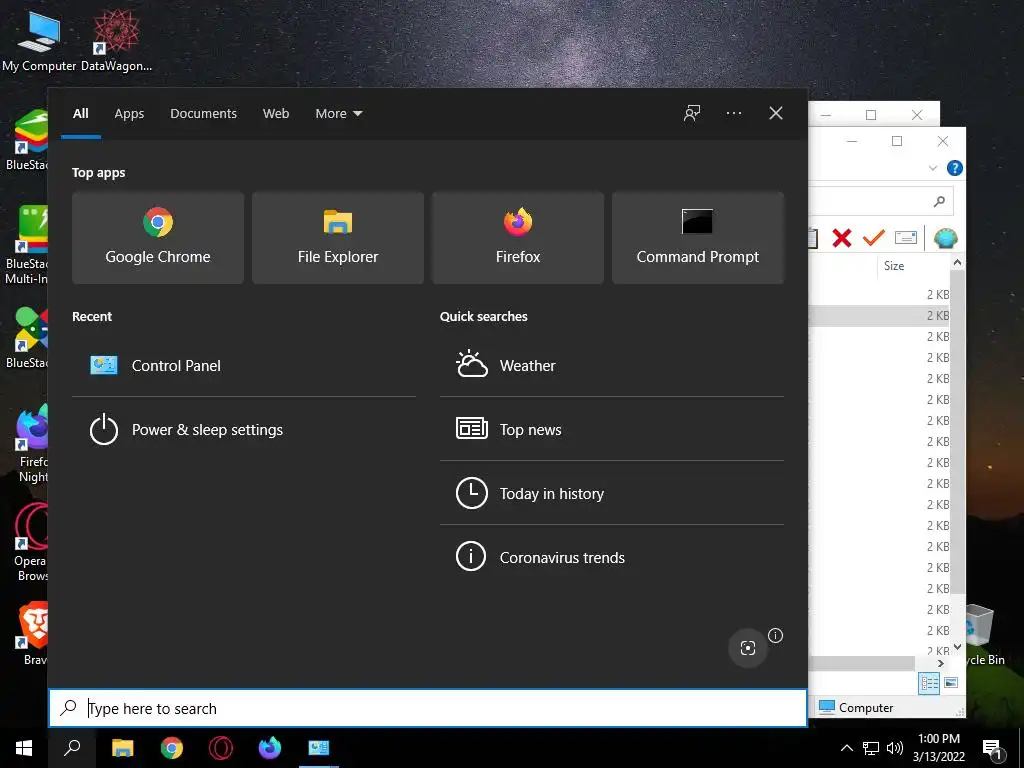Switch to the Apps search tab
The width and height of the screenshot is (1024, 768).
129,114
